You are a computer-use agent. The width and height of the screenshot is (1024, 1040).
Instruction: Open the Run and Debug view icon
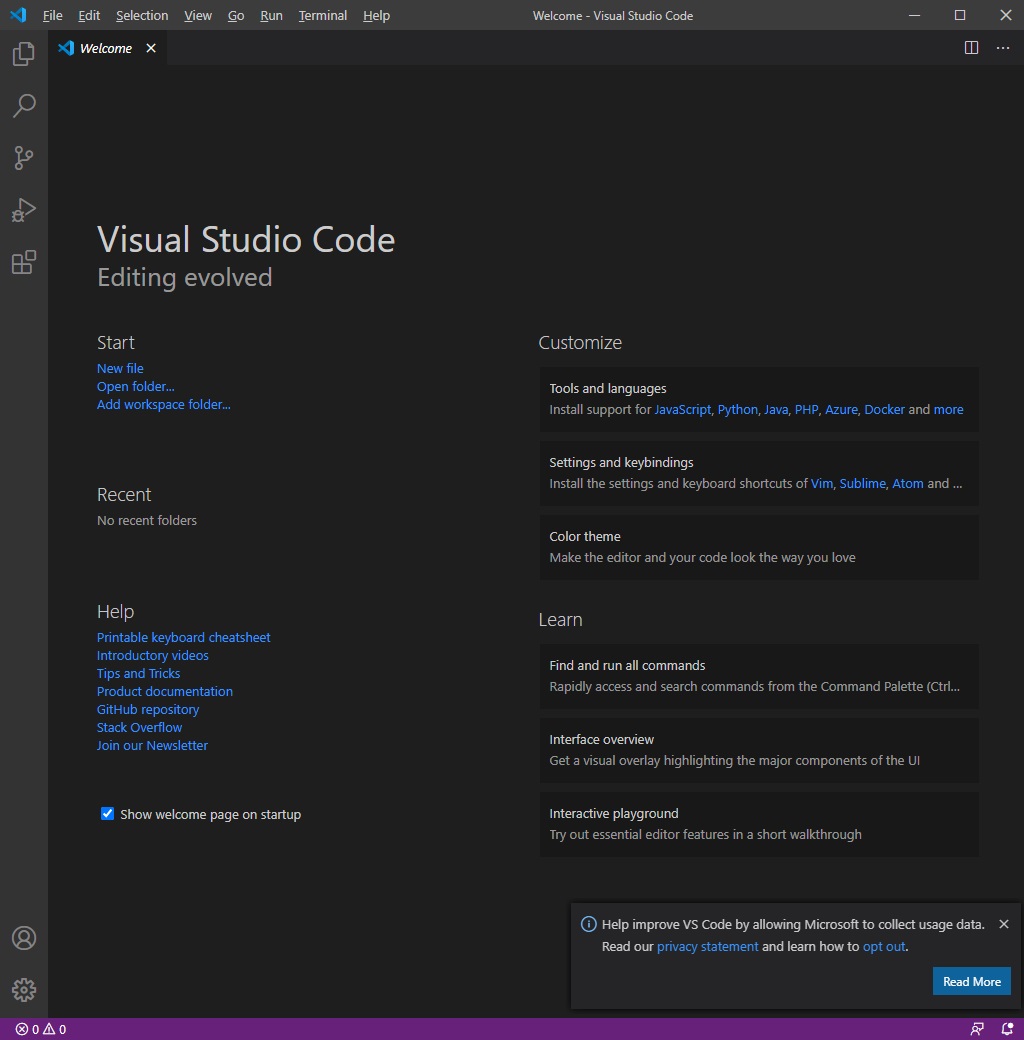click(x=24, y=210)
